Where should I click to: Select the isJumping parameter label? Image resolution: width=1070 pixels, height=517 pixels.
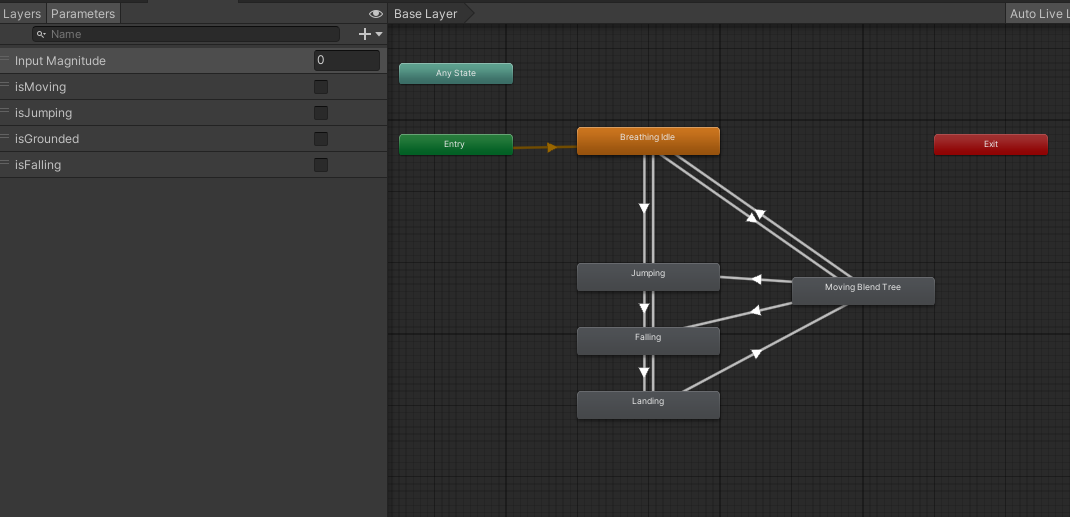pyautogui.click(x=44, y=113)
